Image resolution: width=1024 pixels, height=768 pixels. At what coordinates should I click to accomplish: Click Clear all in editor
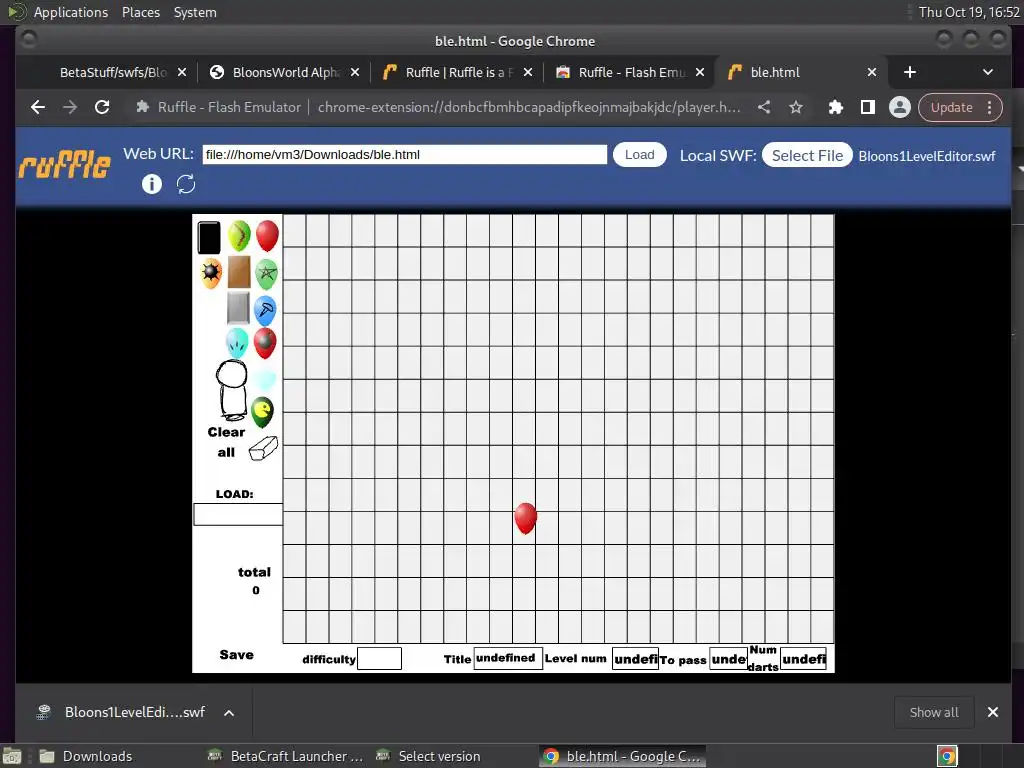click(226, 442)
